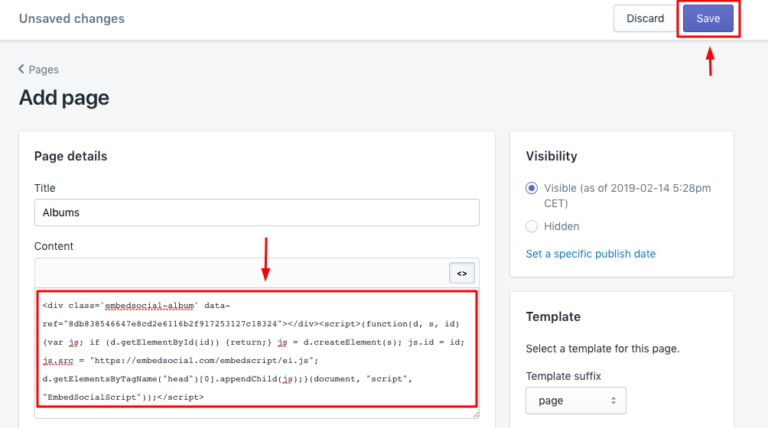768x428 pixels.
Task: Click the content editor resize handle
Action: tap(474, 413)
